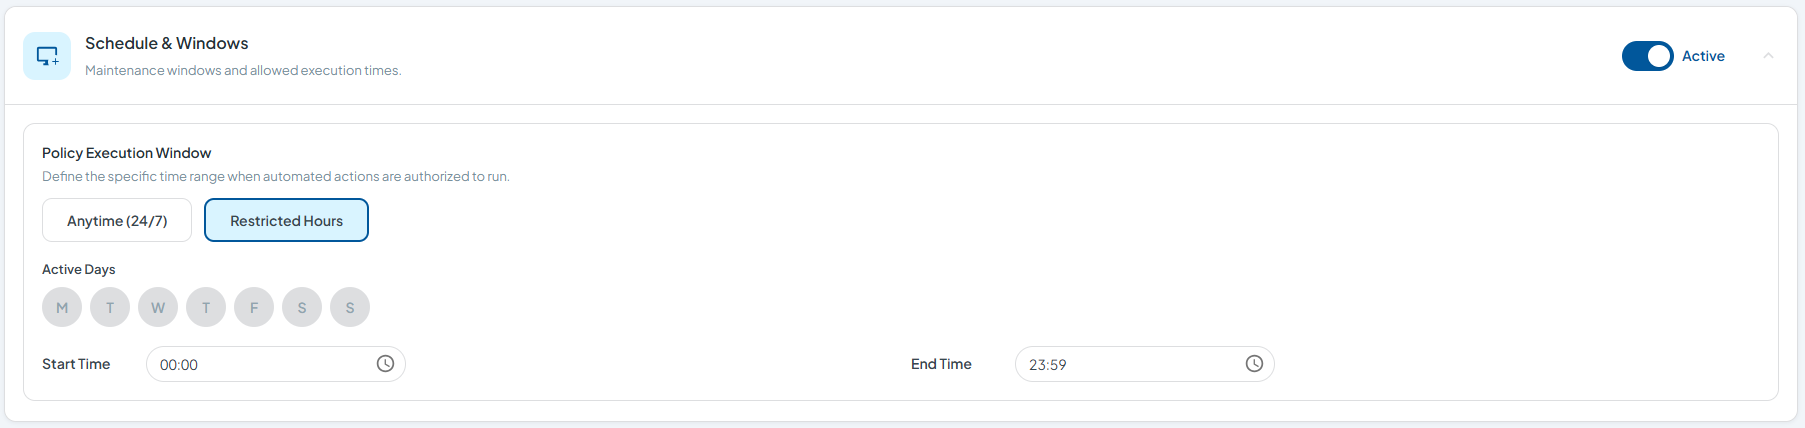This screenshot has width=1805, height=428.
Task: Click the Active label beside the switch
Action: tap(1703, 56)
